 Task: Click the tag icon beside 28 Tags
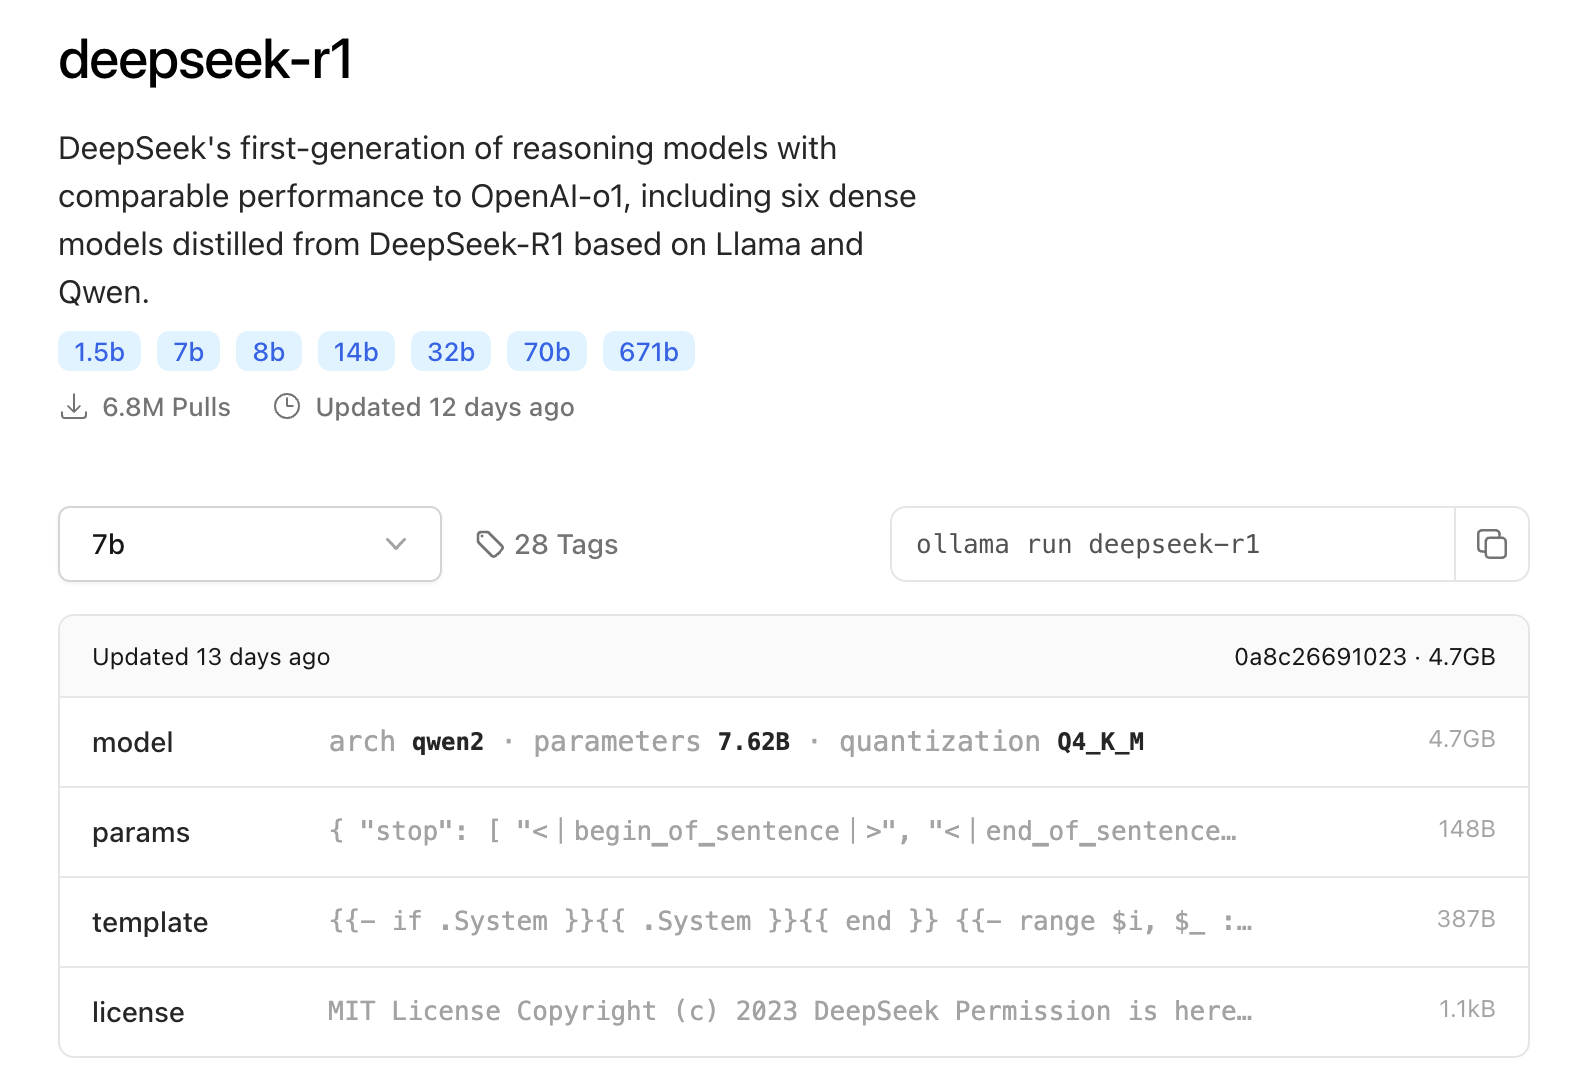489,544
